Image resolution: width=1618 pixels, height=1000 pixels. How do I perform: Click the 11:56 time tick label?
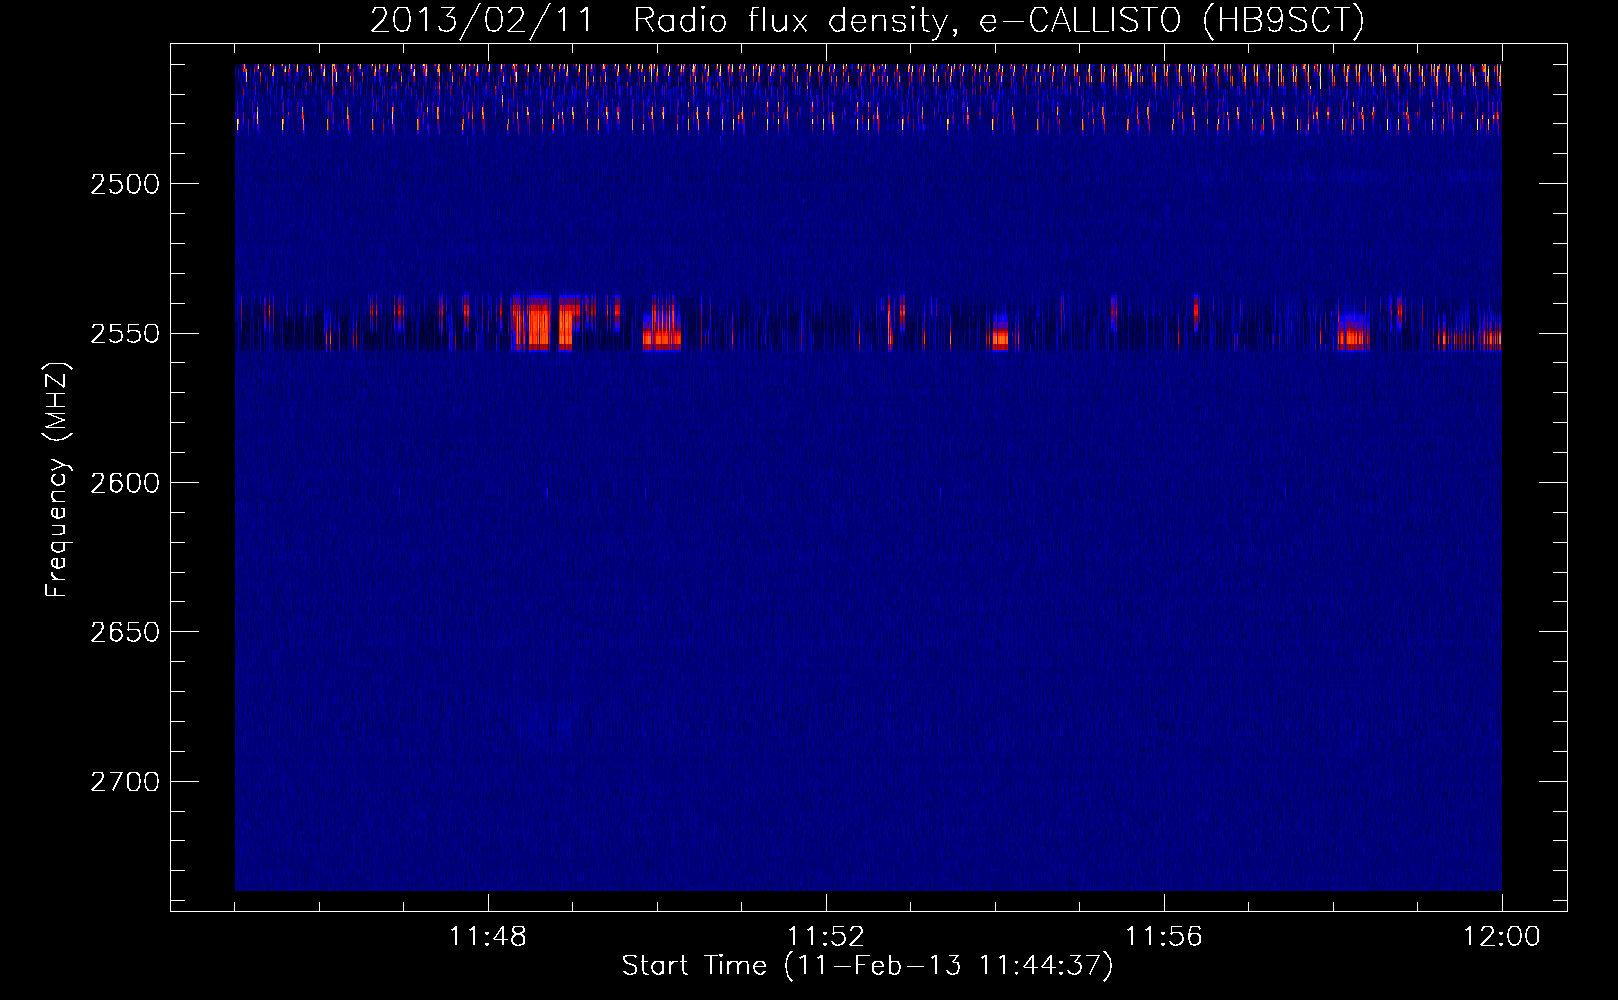[x=1164, y=937]
